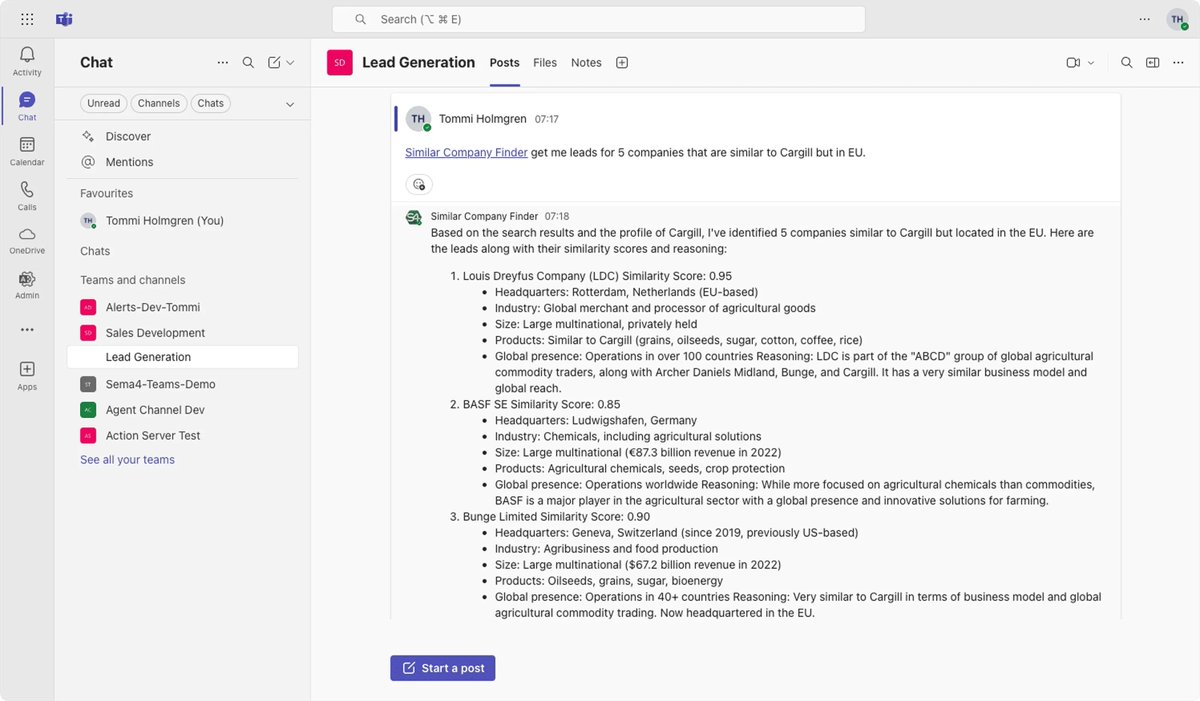The image size is (1200, 701).
Task: Click the Start a post button
Action: tap(442, 668)
